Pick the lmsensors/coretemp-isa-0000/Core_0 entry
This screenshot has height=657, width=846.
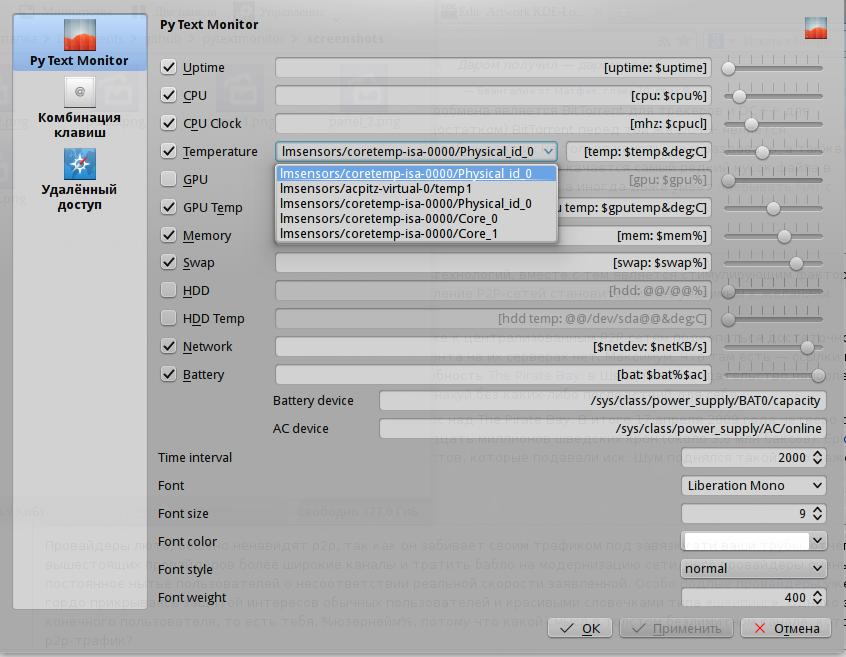tap(389, 218)
